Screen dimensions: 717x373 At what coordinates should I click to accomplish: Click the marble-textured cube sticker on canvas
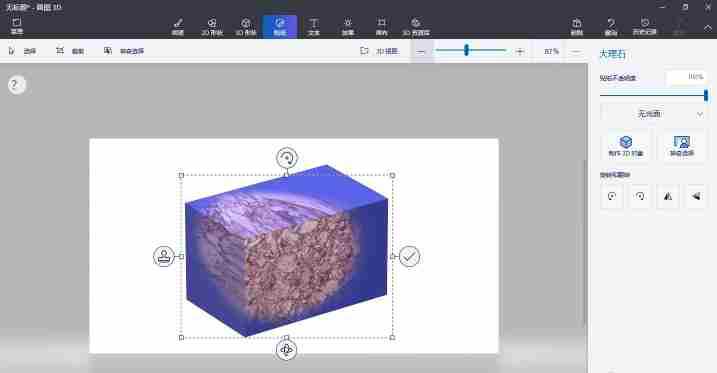(286, 251)
